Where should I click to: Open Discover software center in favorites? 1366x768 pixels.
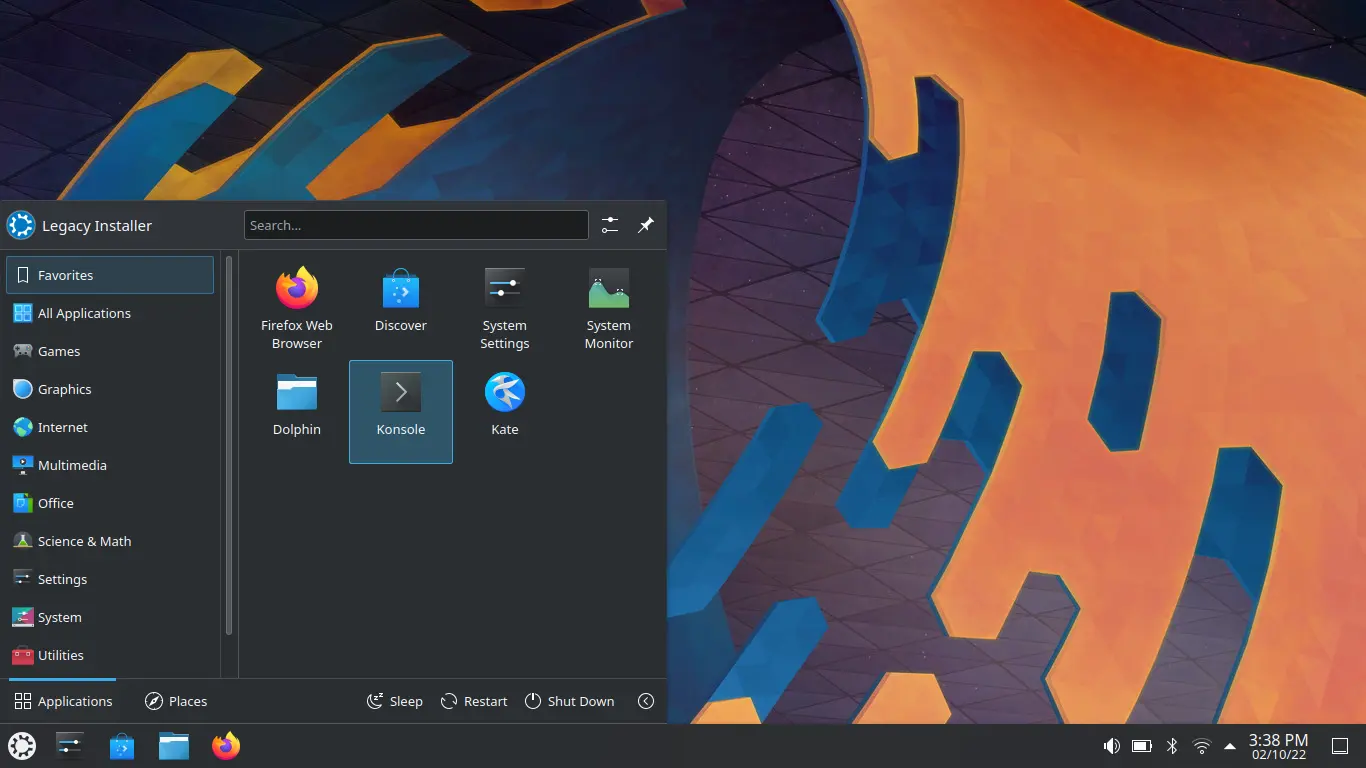tap(401, 308)
